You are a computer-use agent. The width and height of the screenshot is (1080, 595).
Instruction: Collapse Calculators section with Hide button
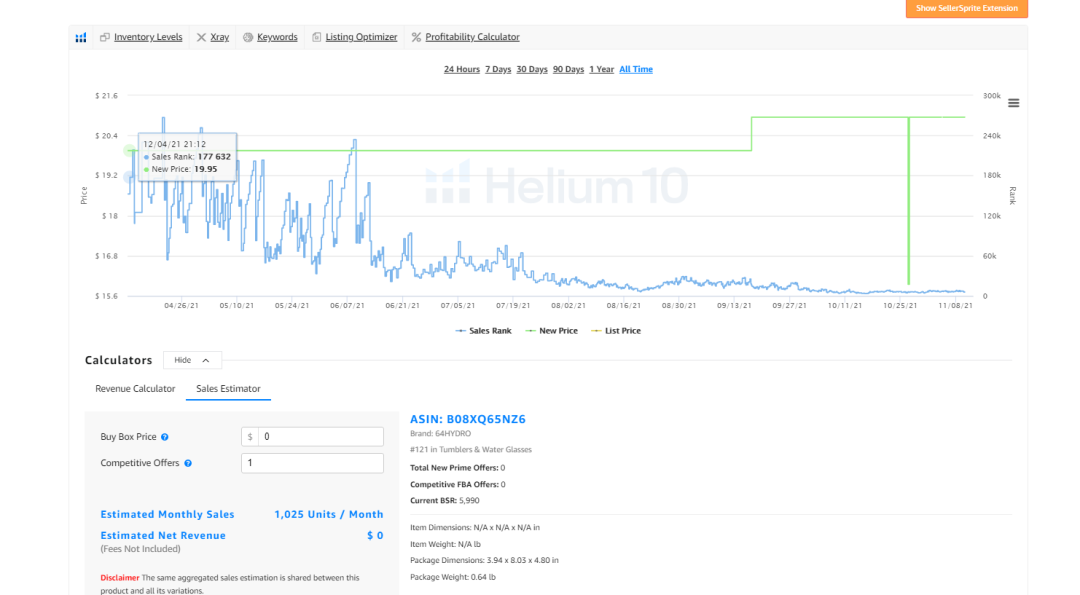[x=192, y=360]
